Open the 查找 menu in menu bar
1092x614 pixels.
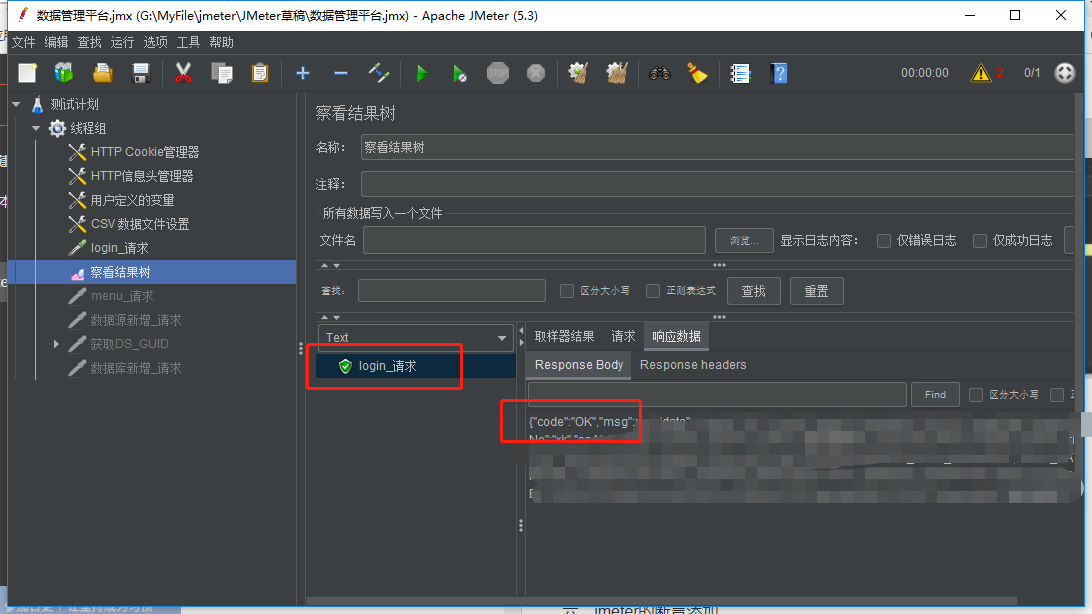(89, 42)
